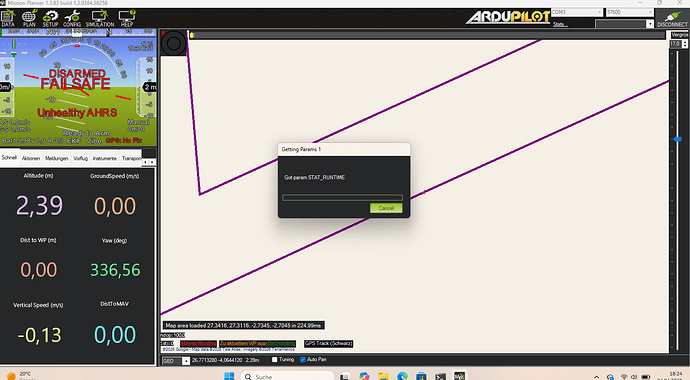Image resolution: width=690 pixels, height=380 pixels.
Task: Click the battery icon in the system tray
Action: [646, 377]
